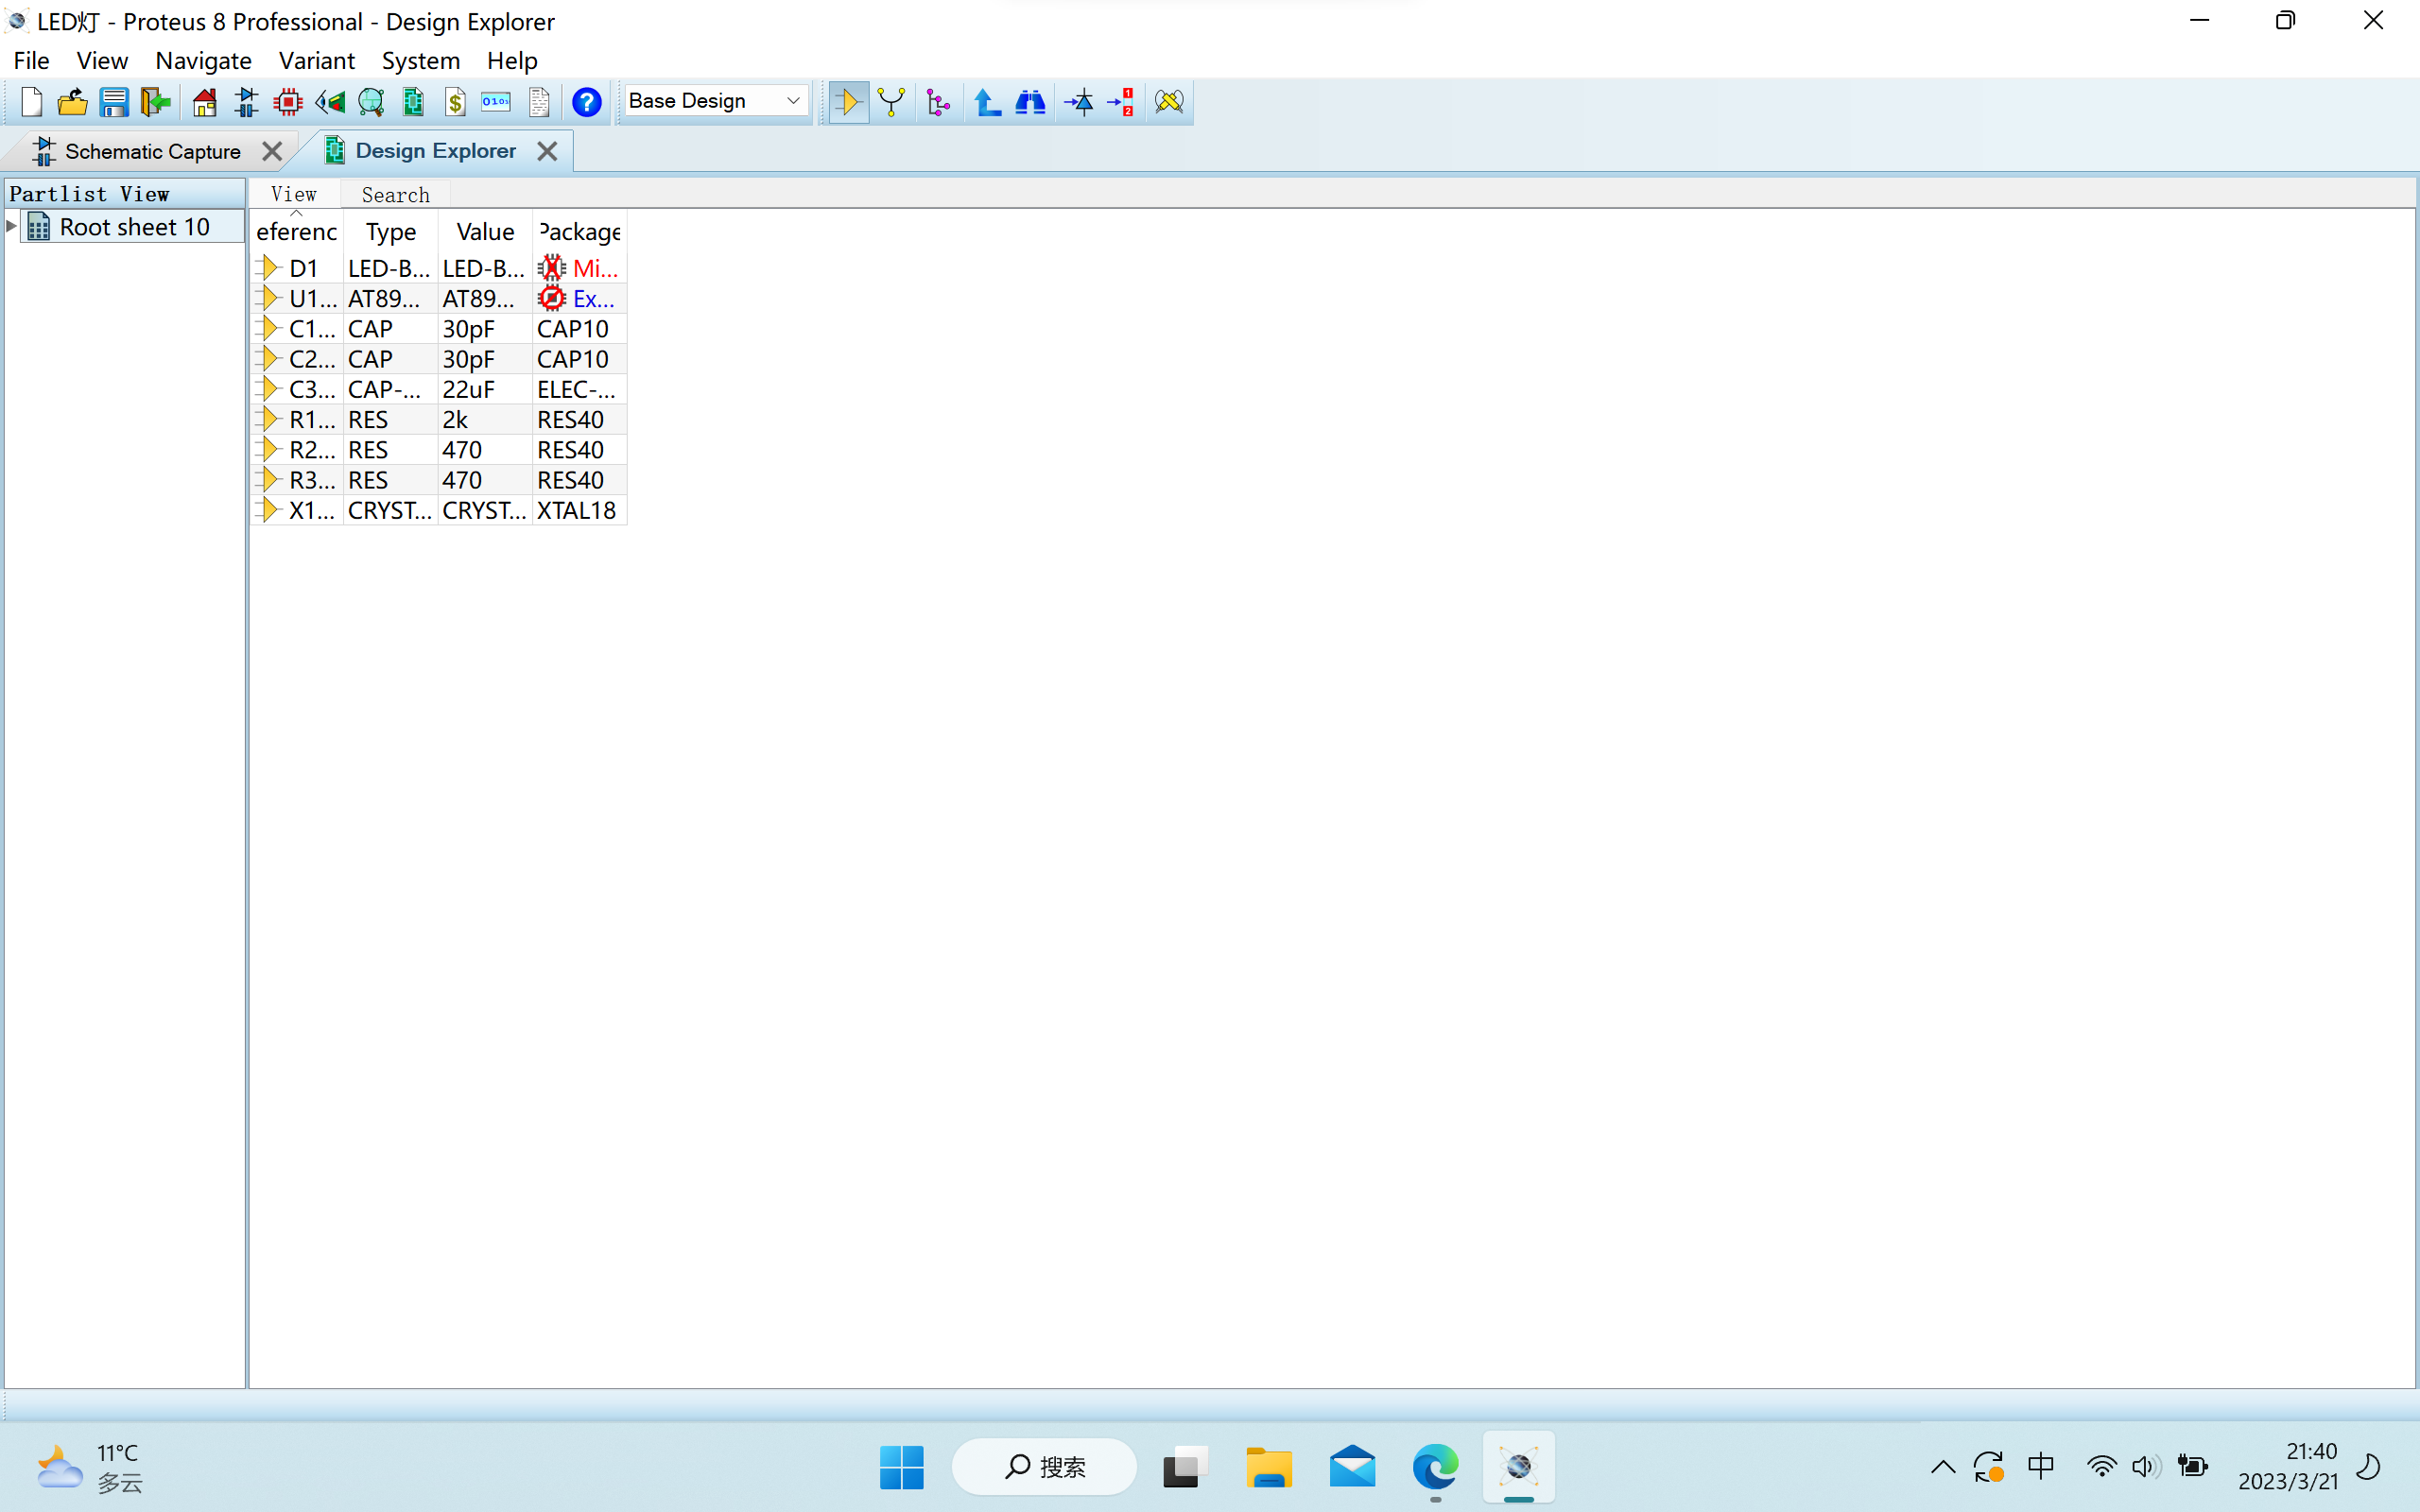Launch the 3D Visualizer icon

(x=330, y=101)
